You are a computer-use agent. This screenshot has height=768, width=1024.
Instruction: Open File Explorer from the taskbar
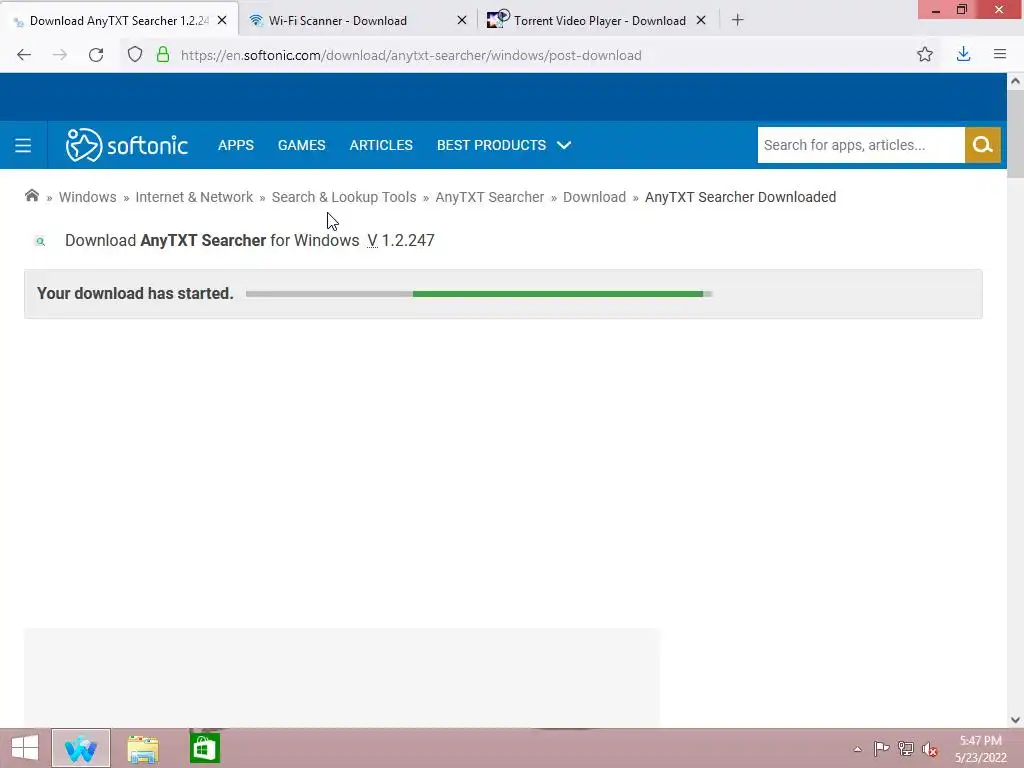coord(143,748)
